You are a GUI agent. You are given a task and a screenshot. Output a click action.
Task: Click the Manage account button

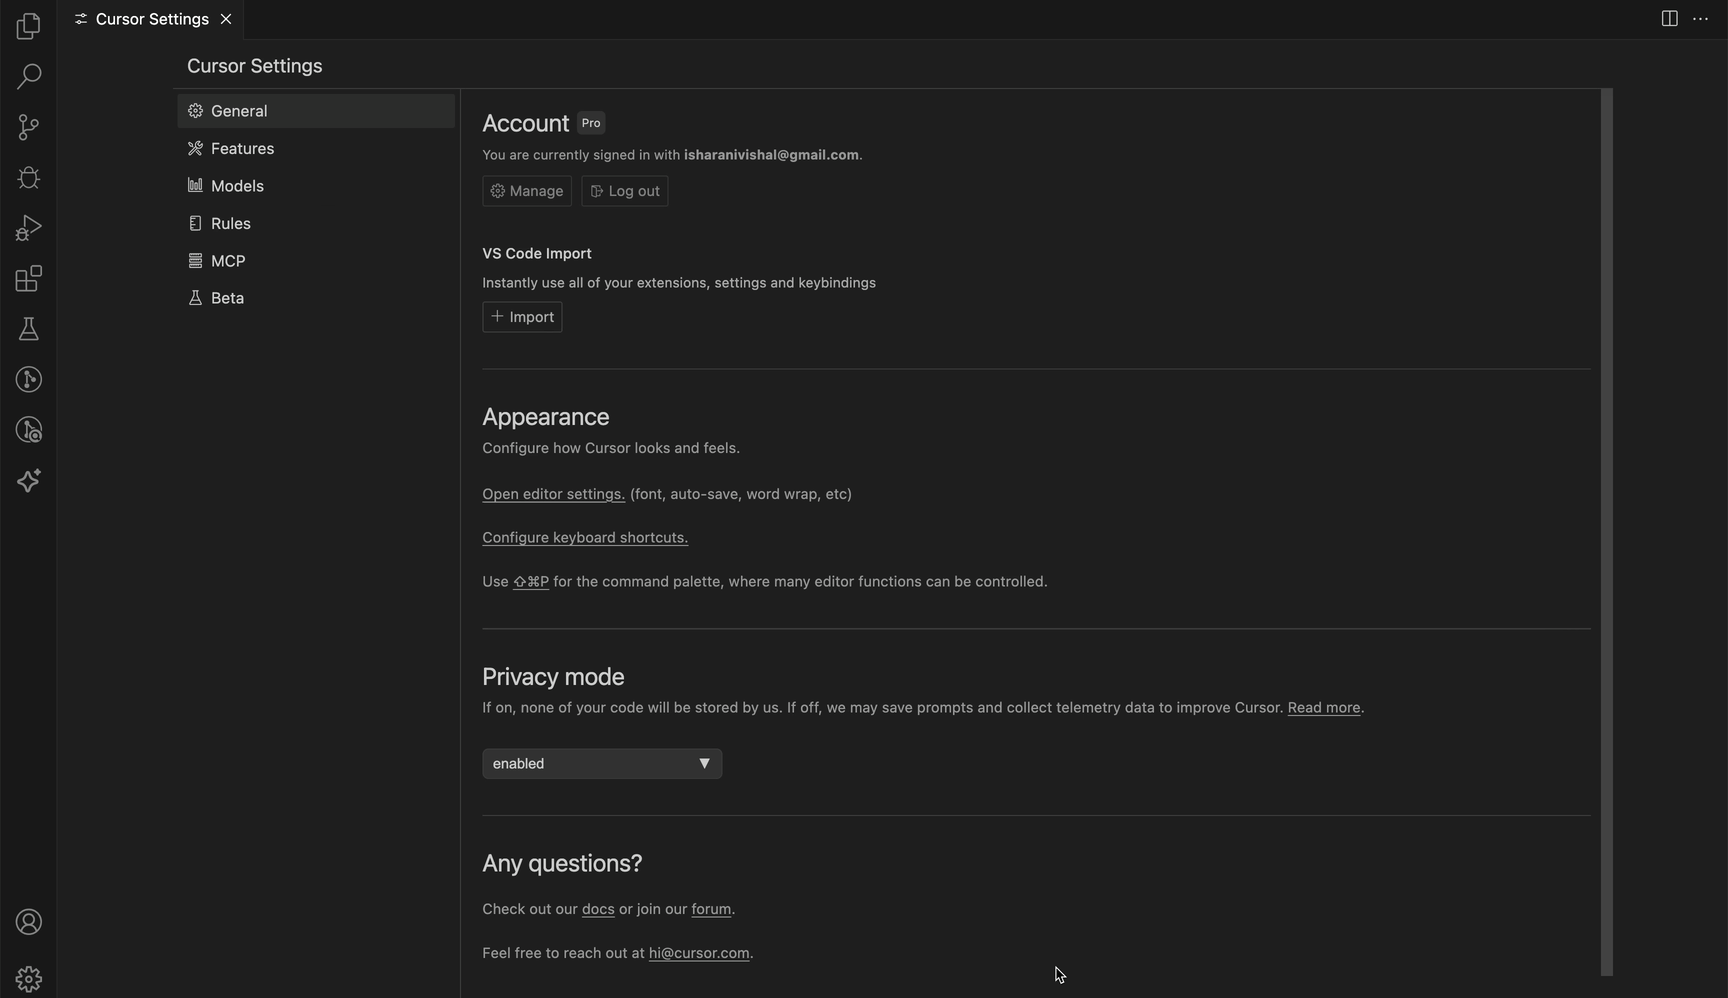click(527, 191)
